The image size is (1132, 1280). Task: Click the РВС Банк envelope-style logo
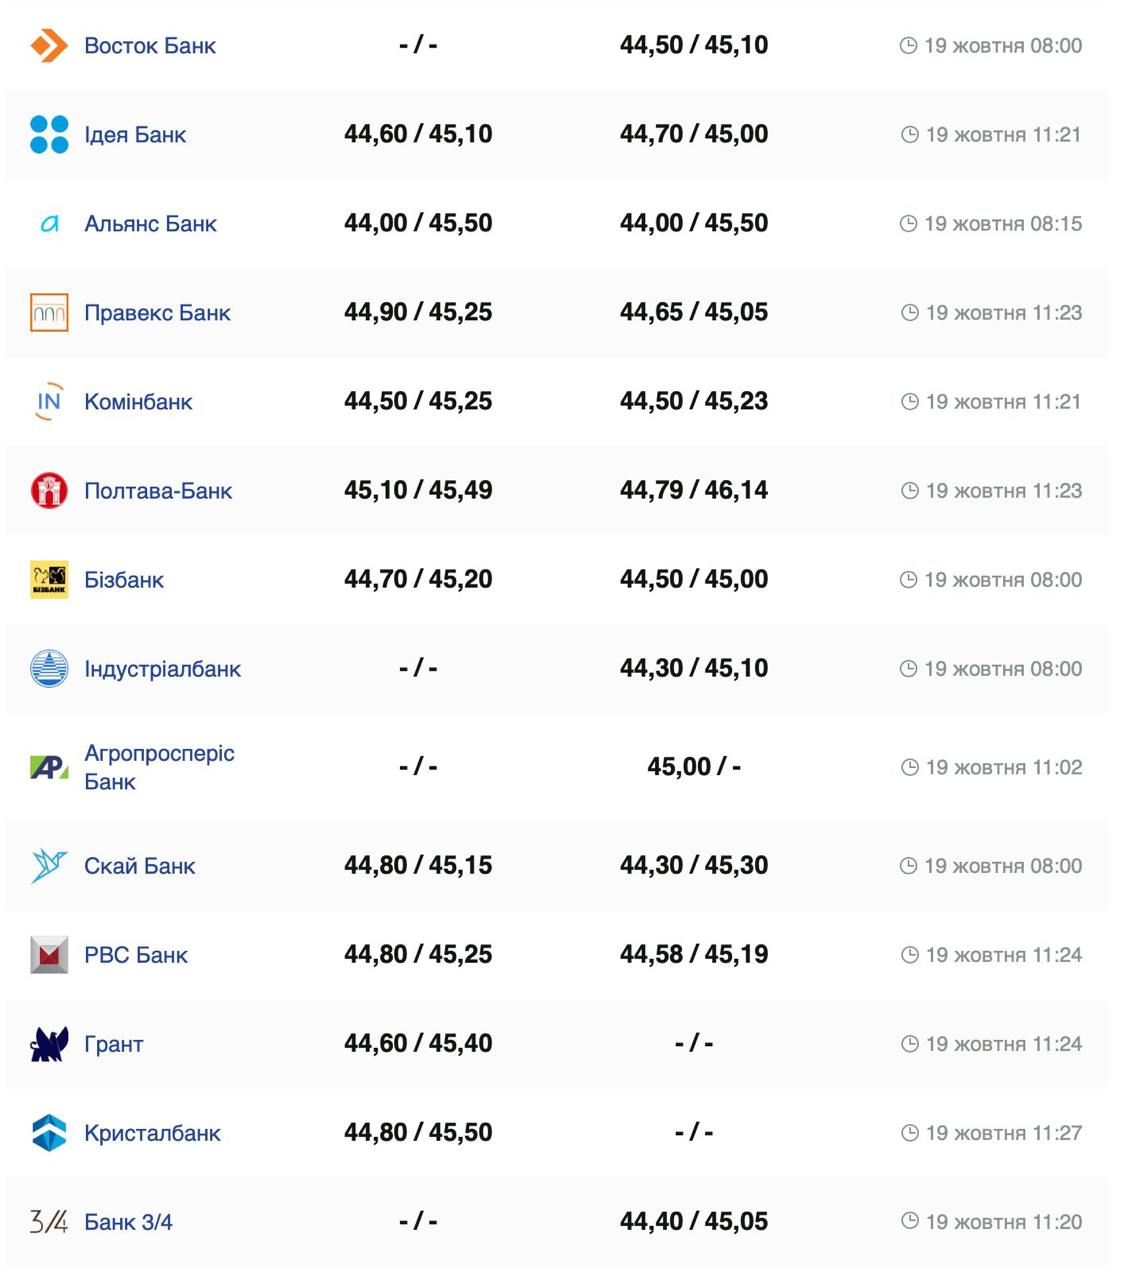coord(49,955)
